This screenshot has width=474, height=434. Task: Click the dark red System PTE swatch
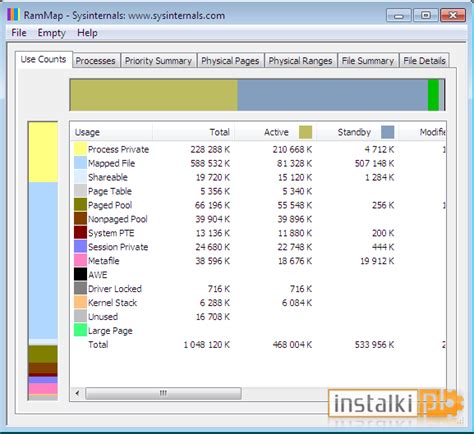(x=80, y=233)
